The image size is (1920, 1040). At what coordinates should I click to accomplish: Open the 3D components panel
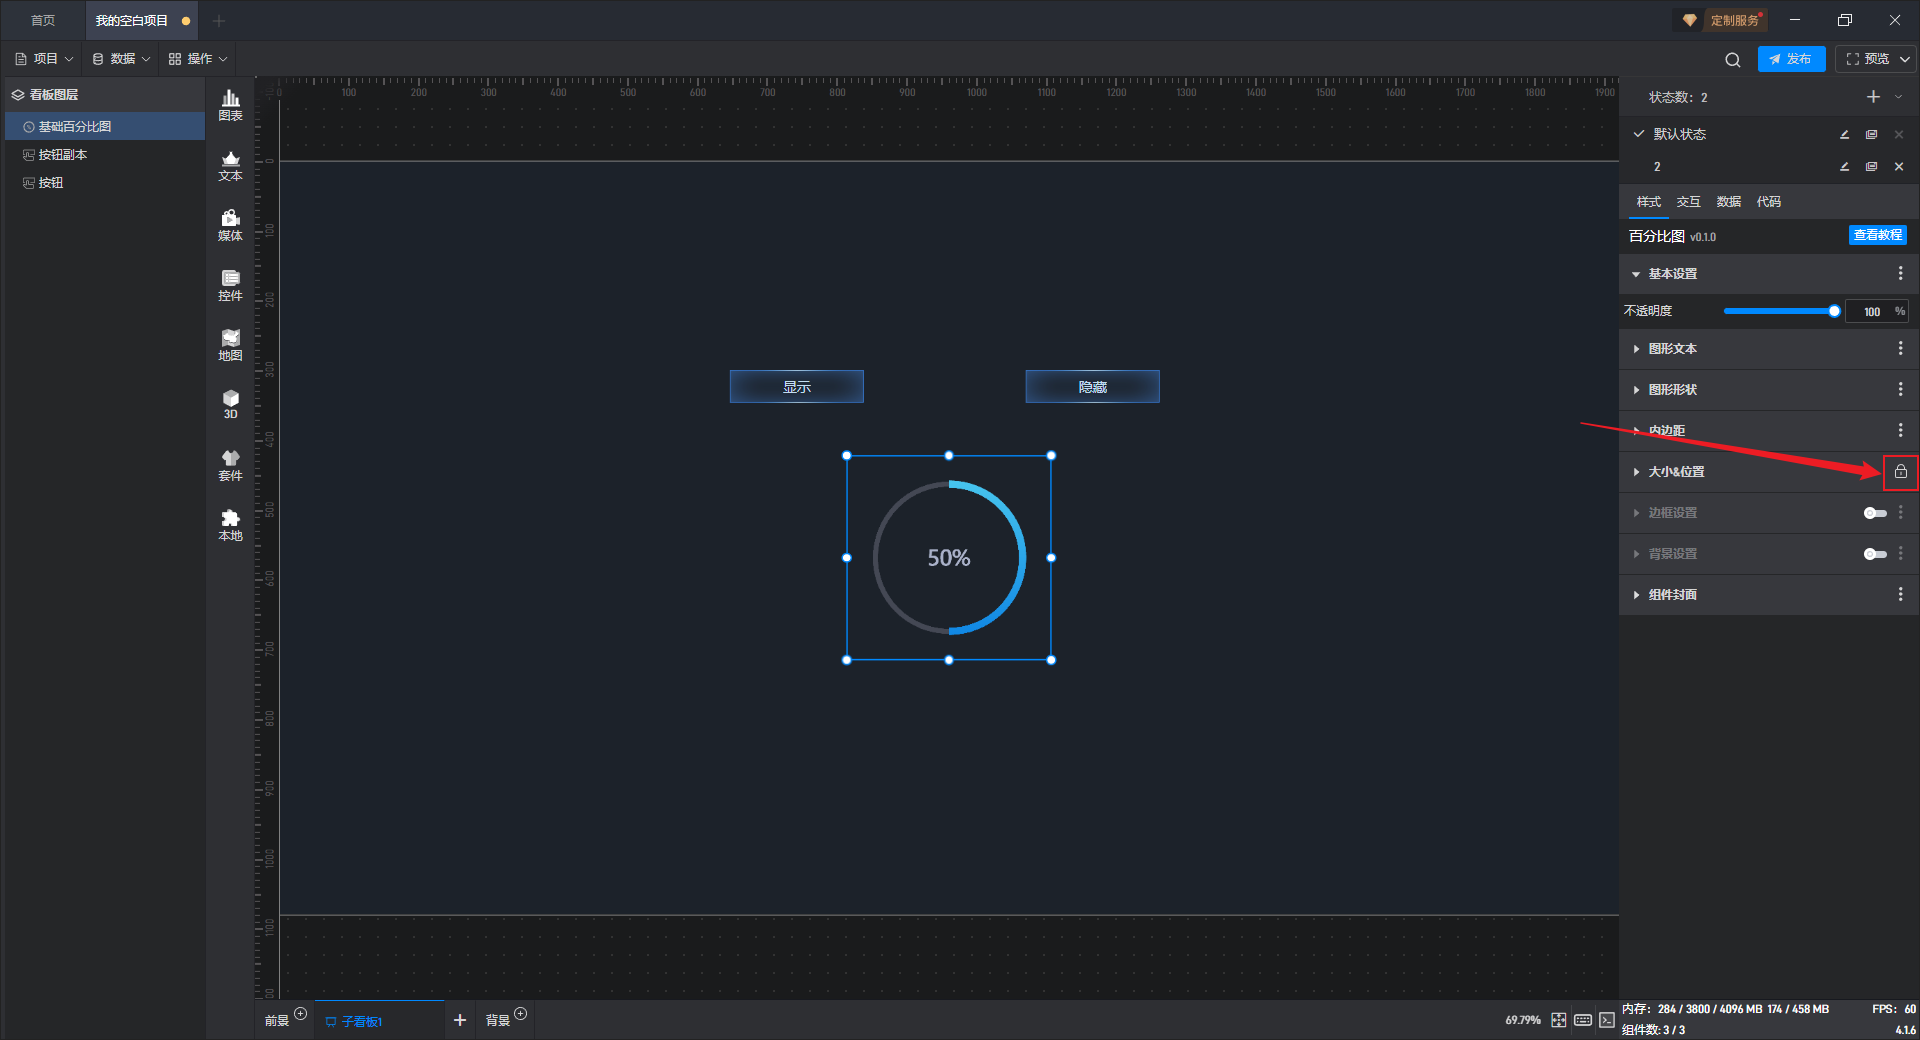coord(230,404)
